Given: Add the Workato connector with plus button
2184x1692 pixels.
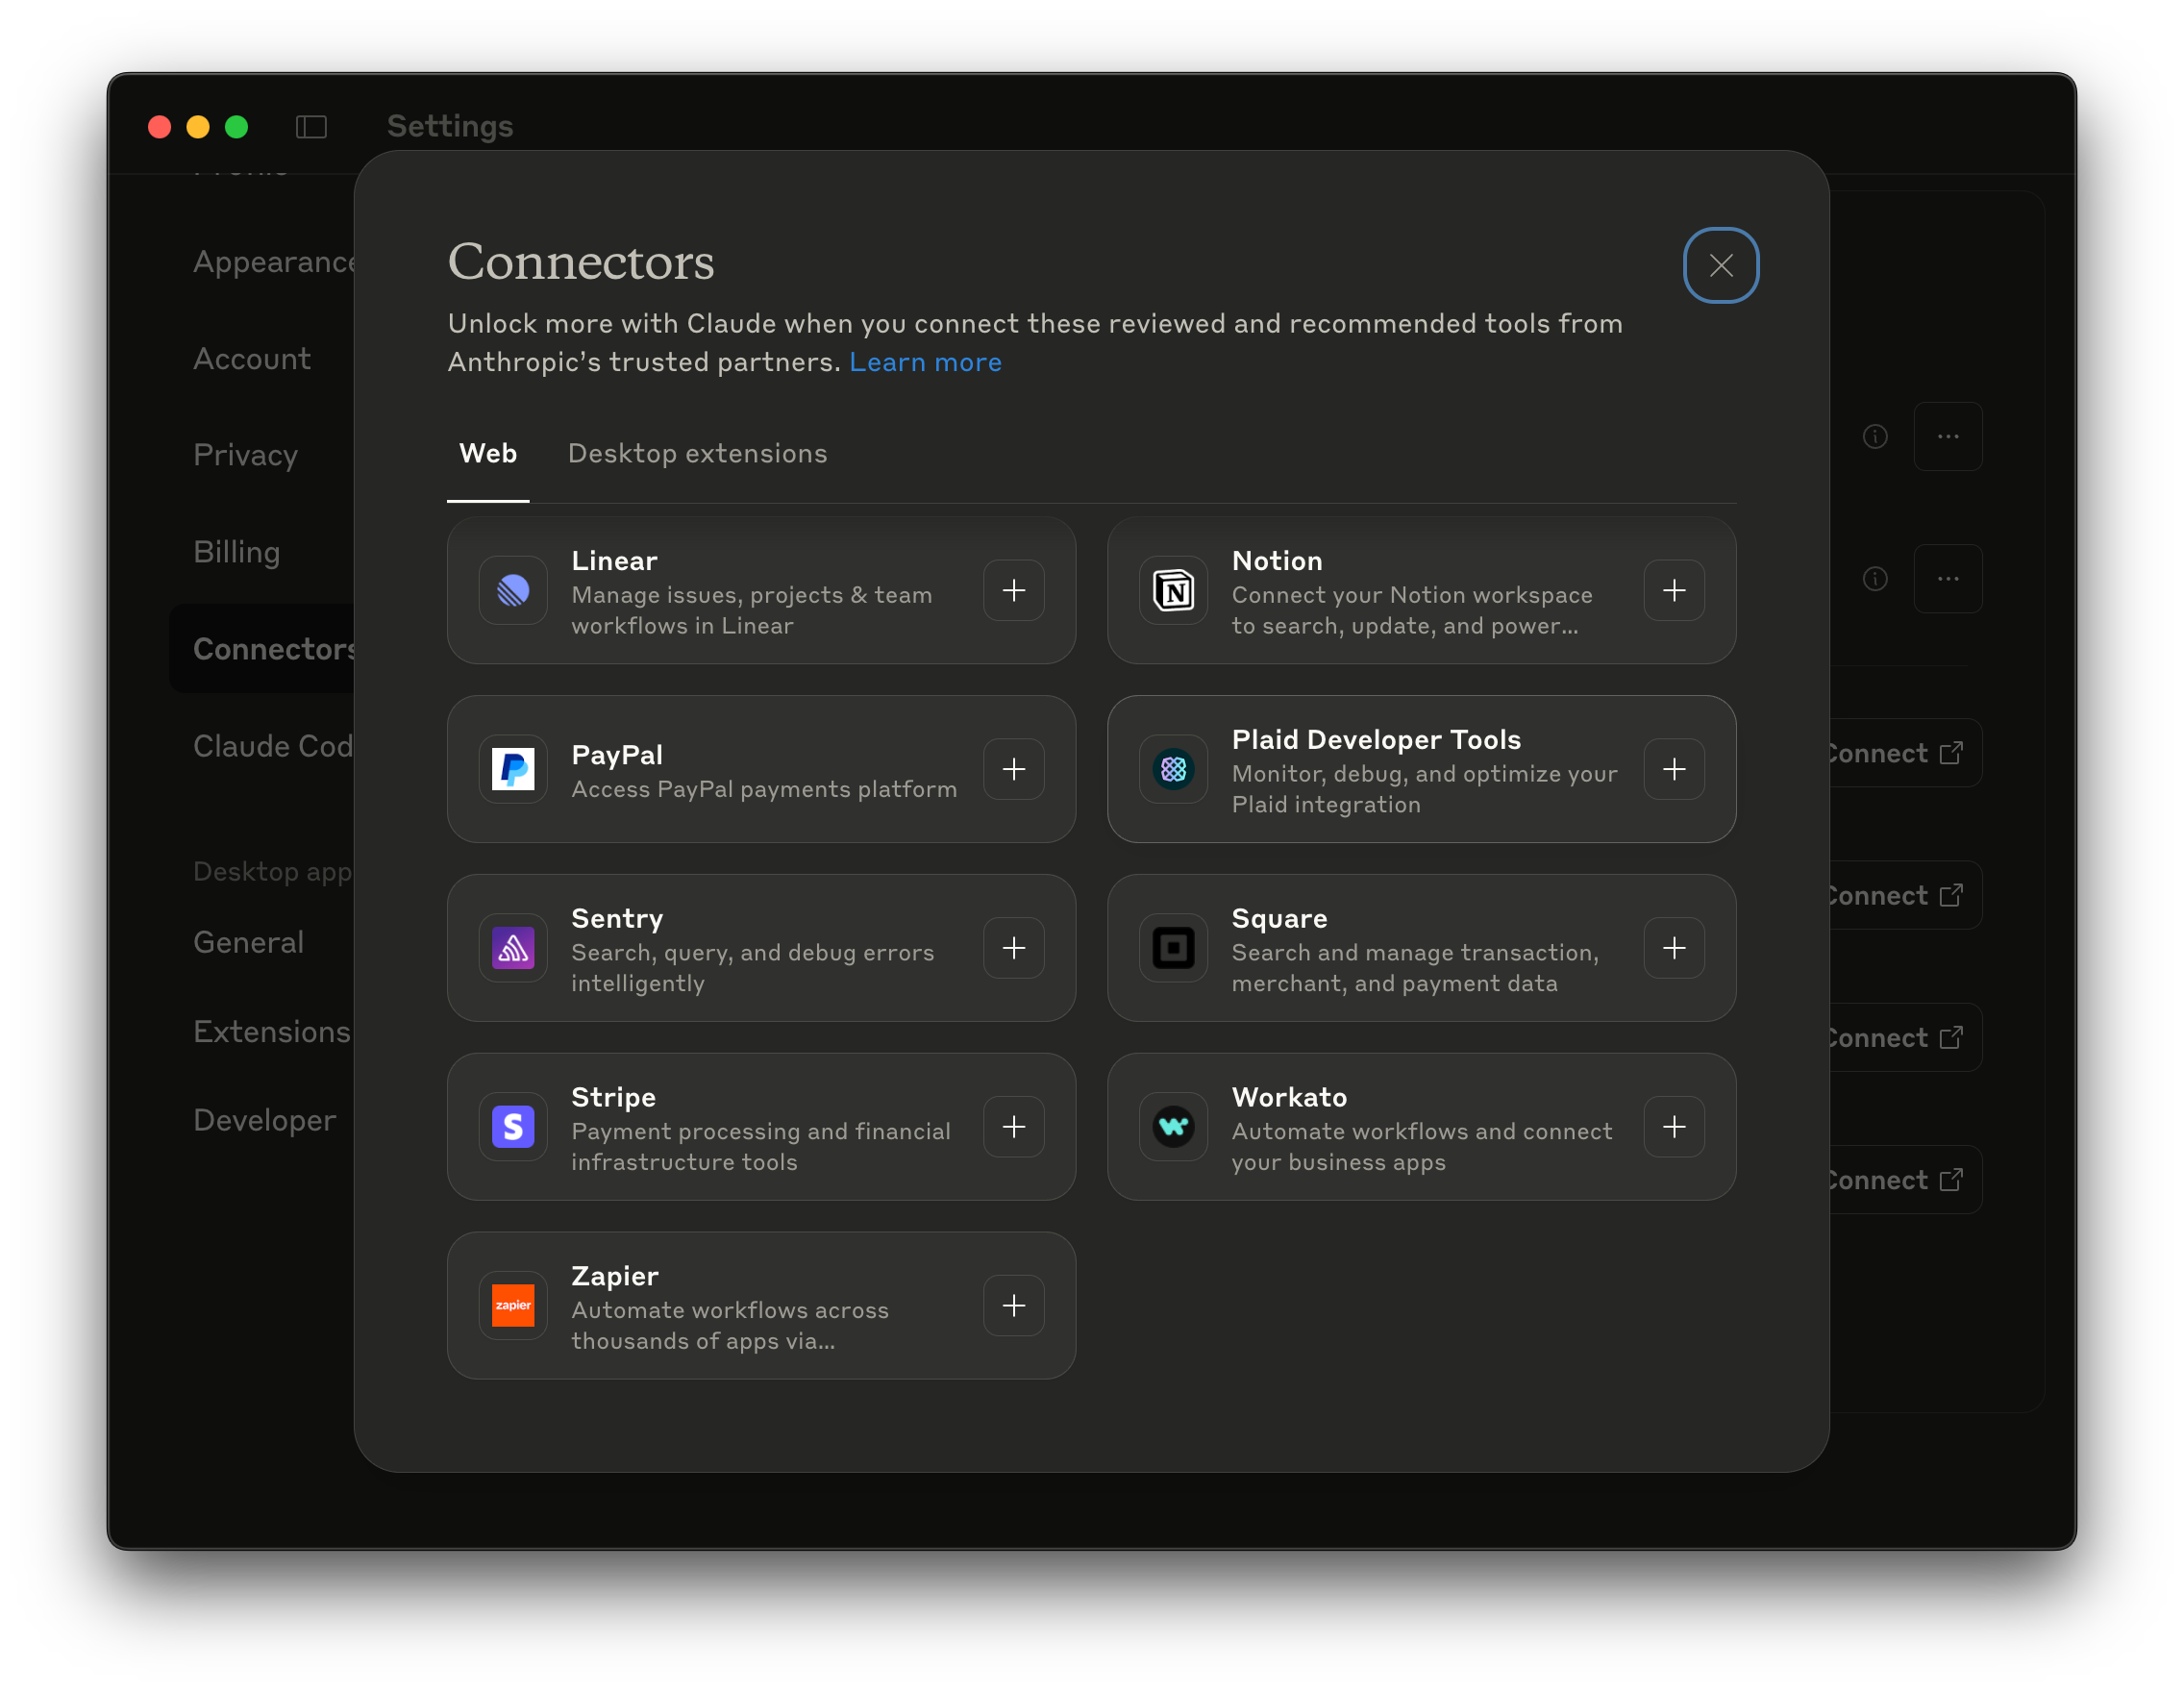Looking at the screenshot, I should [x=1673, y=1127].
